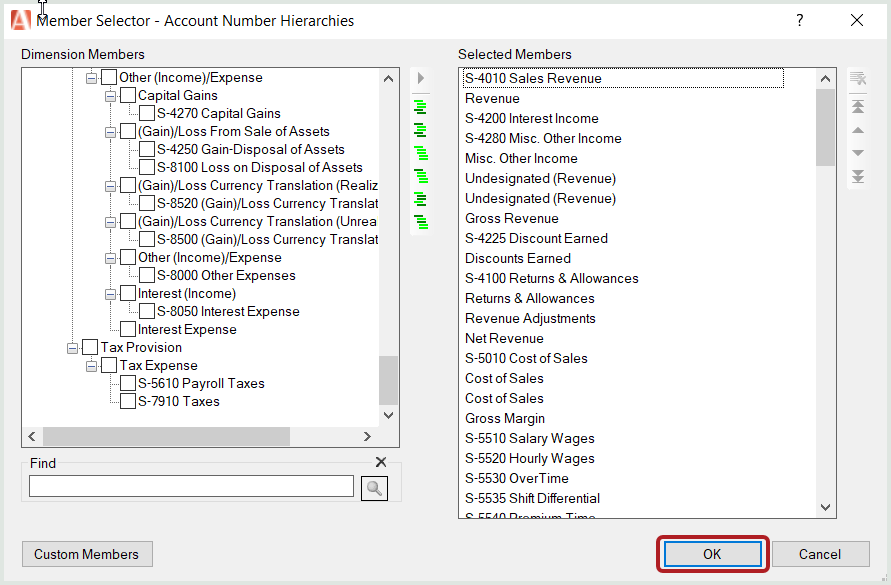Click the member and descendants selection icon

pyautogui.click(x=420, y=153)
